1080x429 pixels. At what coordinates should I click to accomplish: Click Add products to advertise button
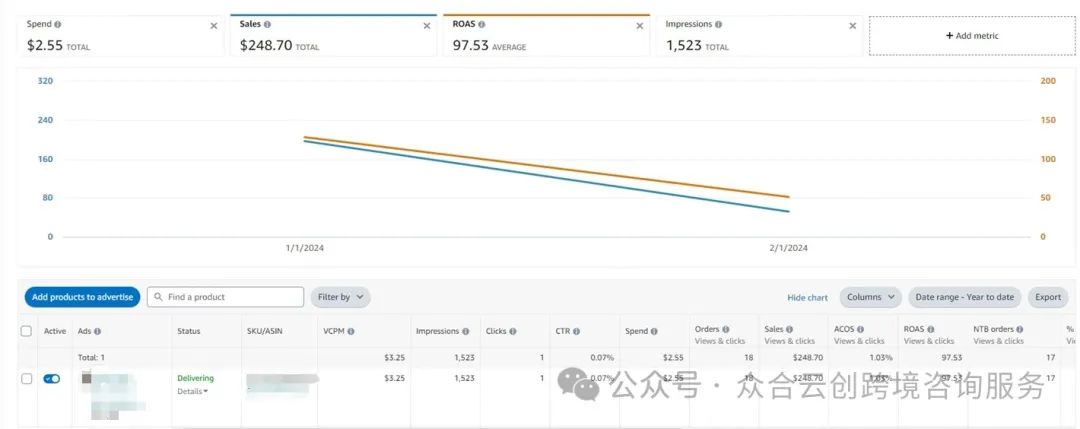tap(82, 297)
